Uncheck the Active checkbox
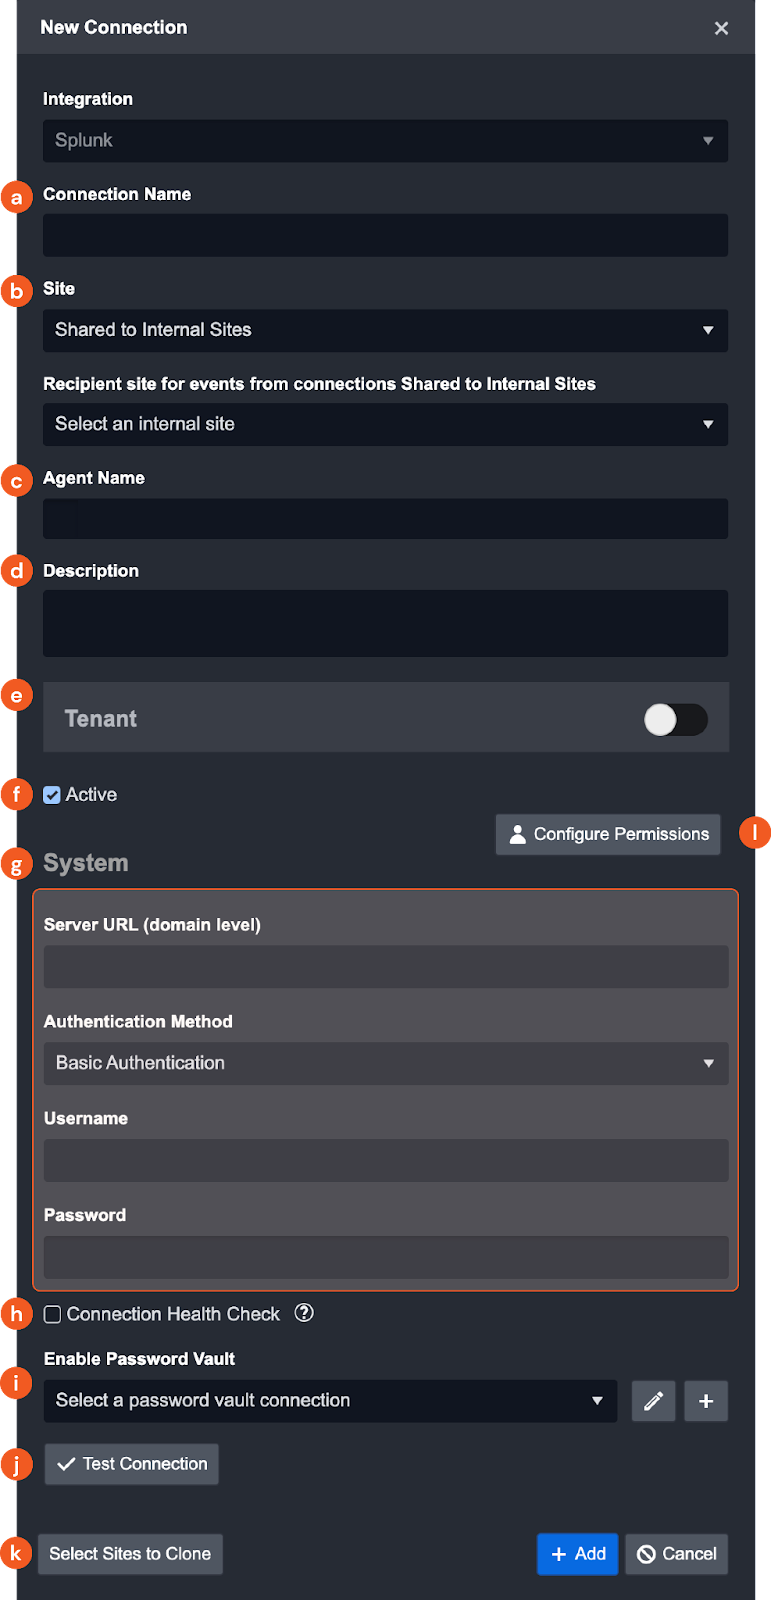This screenshot has width=771, height=1600. (52, 795)
